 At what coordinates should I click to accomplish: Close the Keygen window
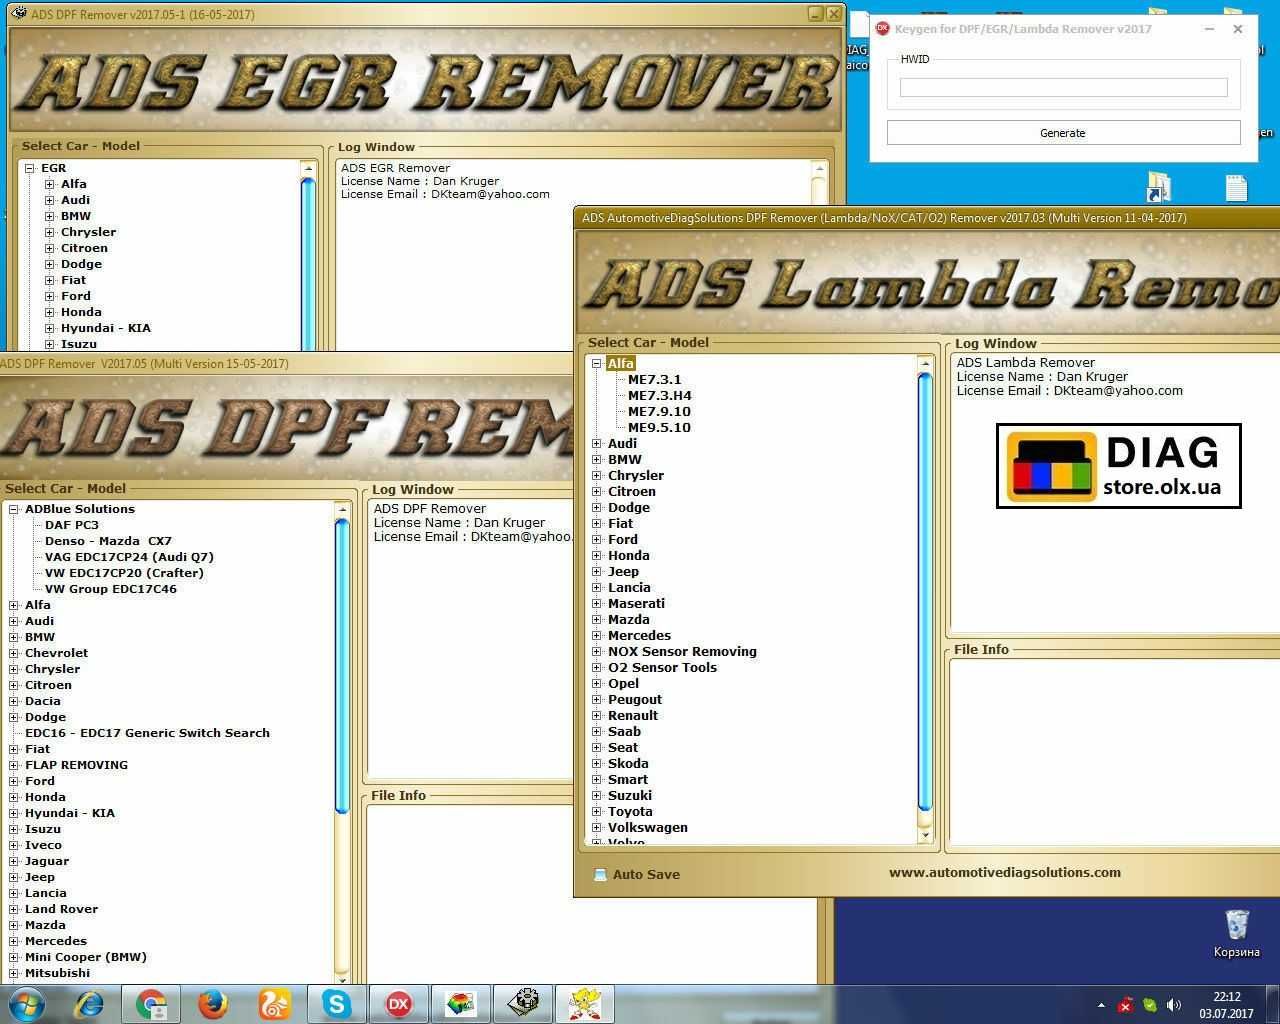point(1238,29)
